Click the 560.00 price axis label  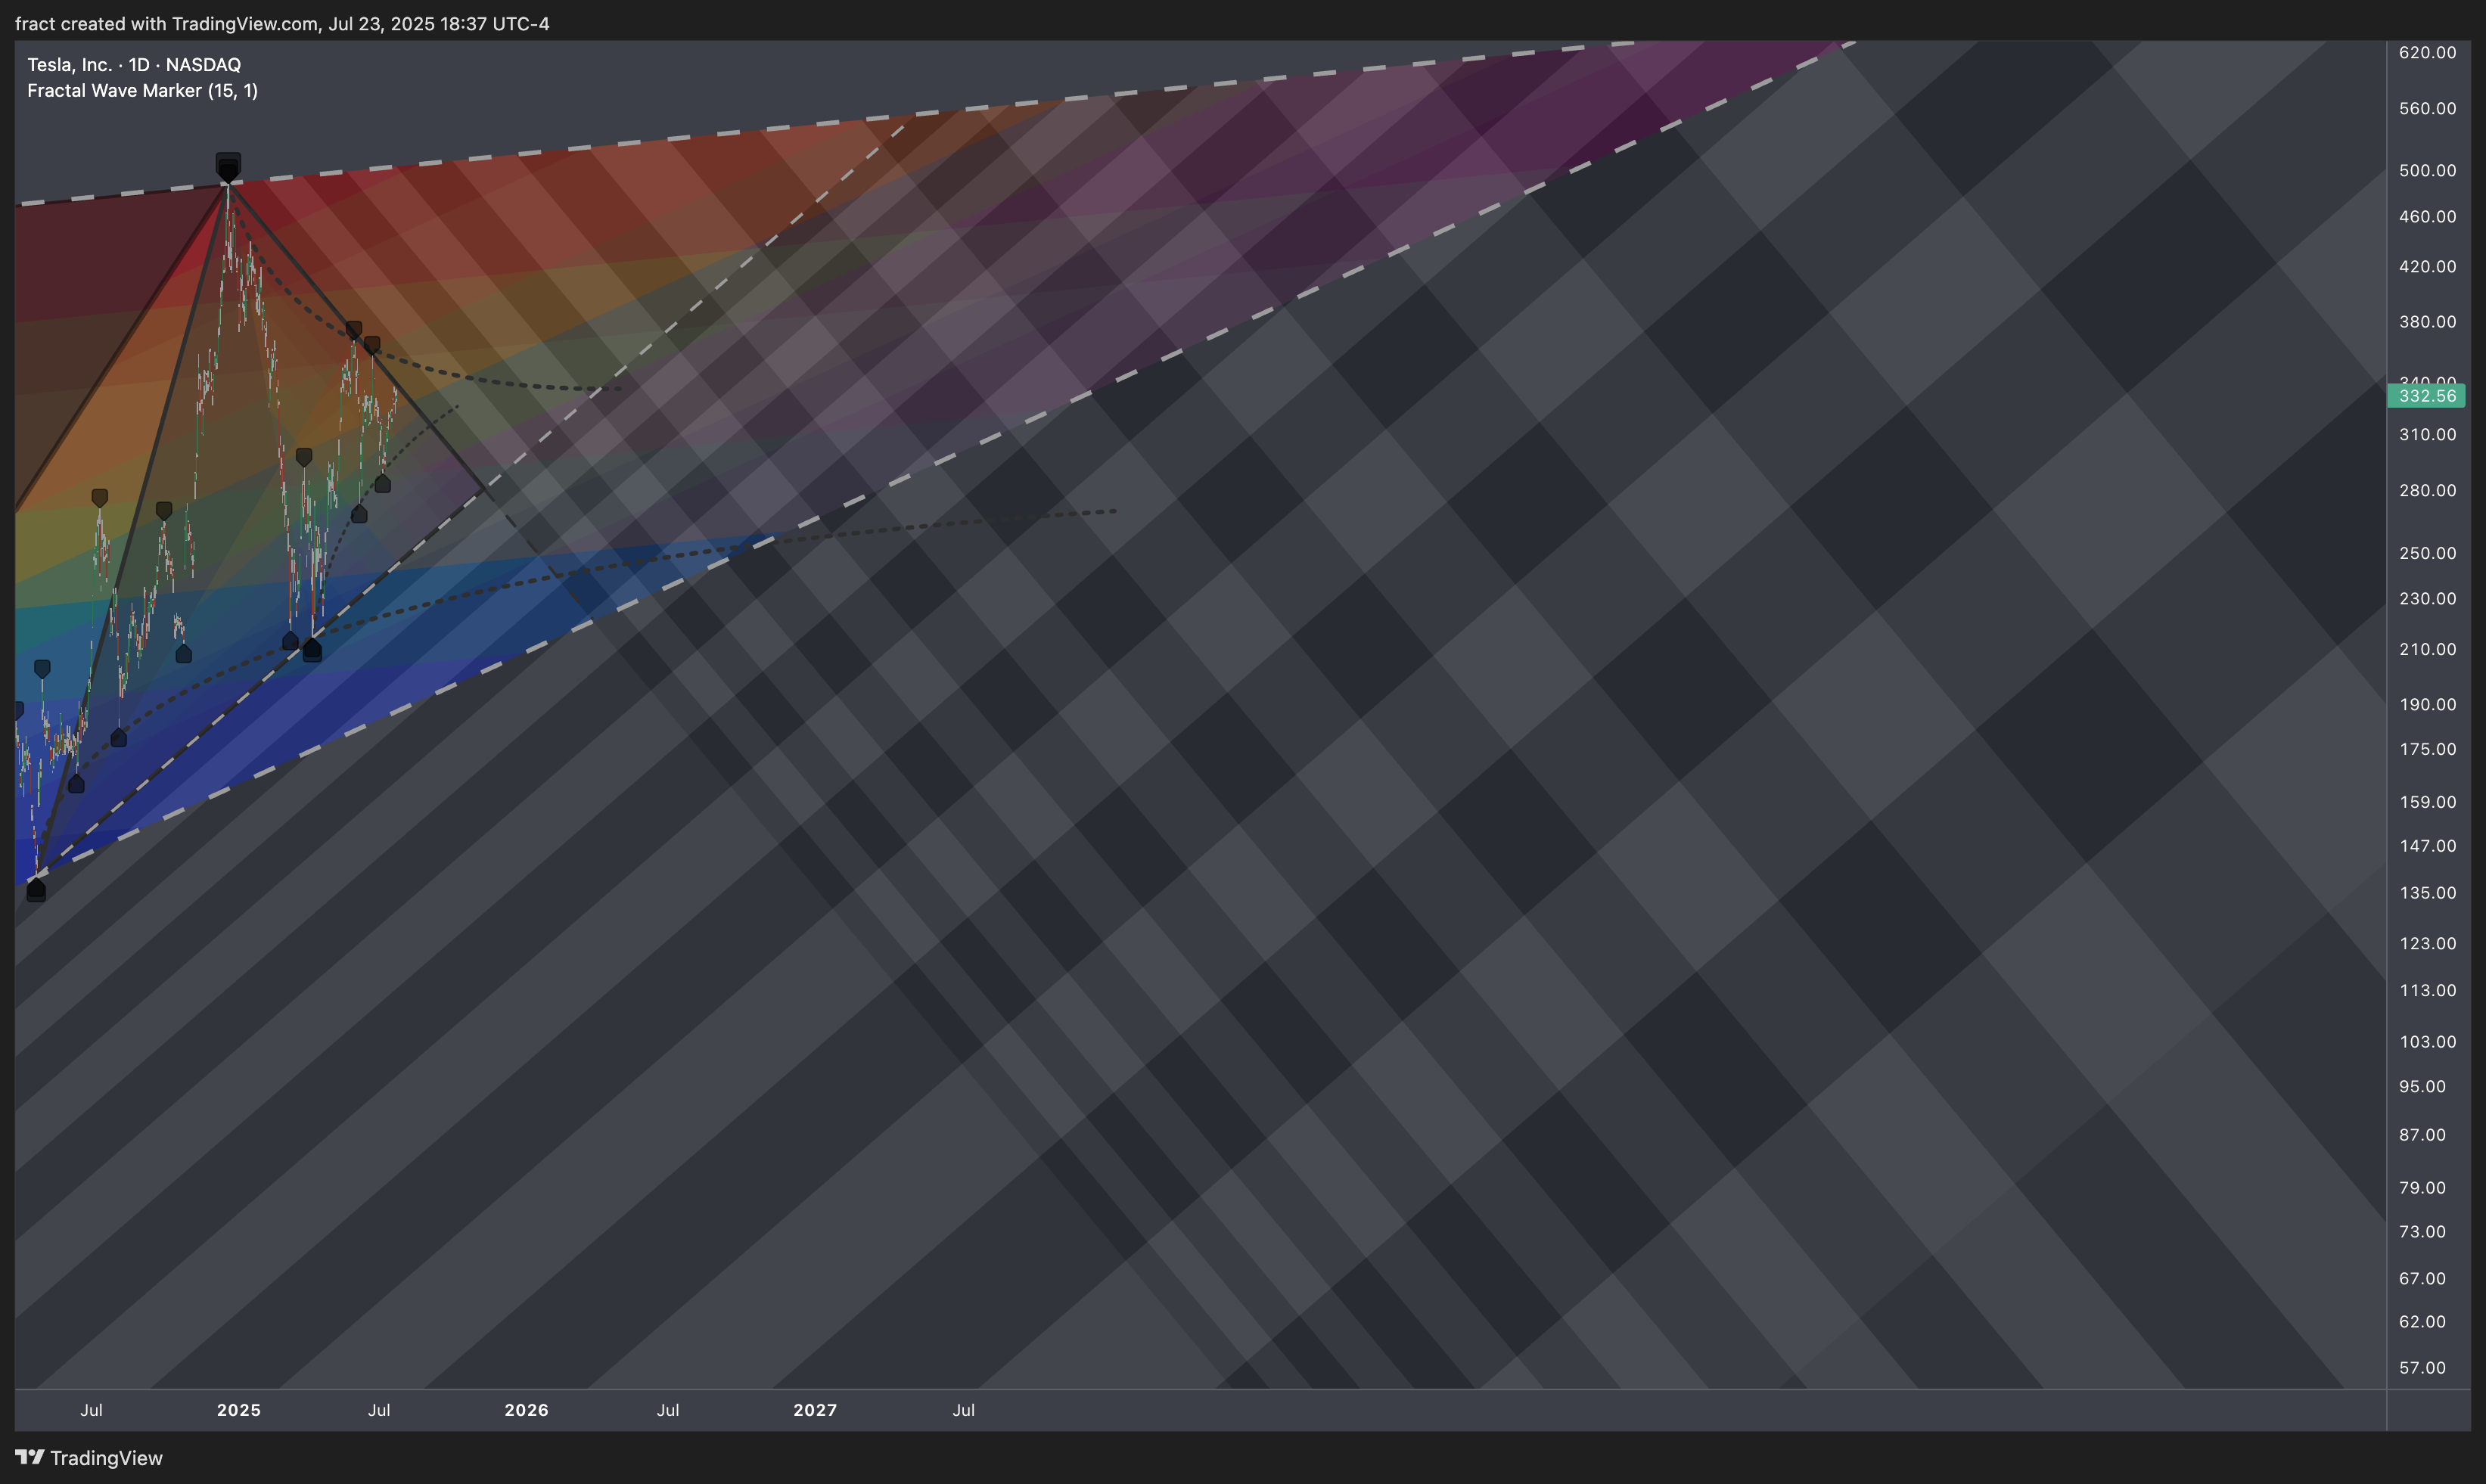coord(2427,108)
